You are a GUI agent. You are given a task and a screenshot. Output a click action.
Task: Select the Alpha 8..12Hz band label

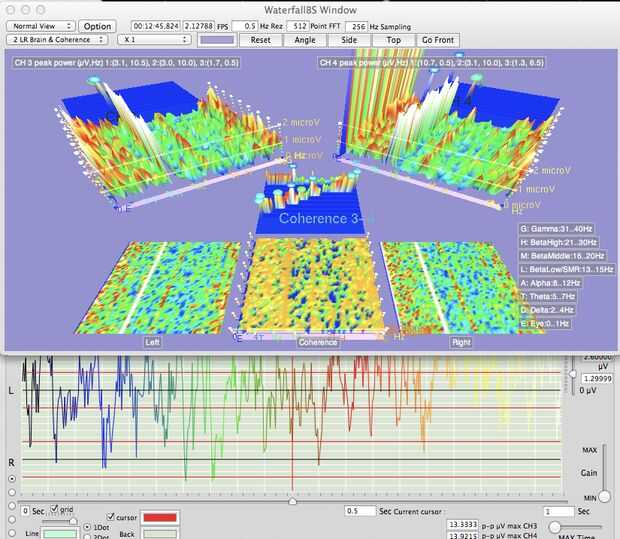coord(552,282)
